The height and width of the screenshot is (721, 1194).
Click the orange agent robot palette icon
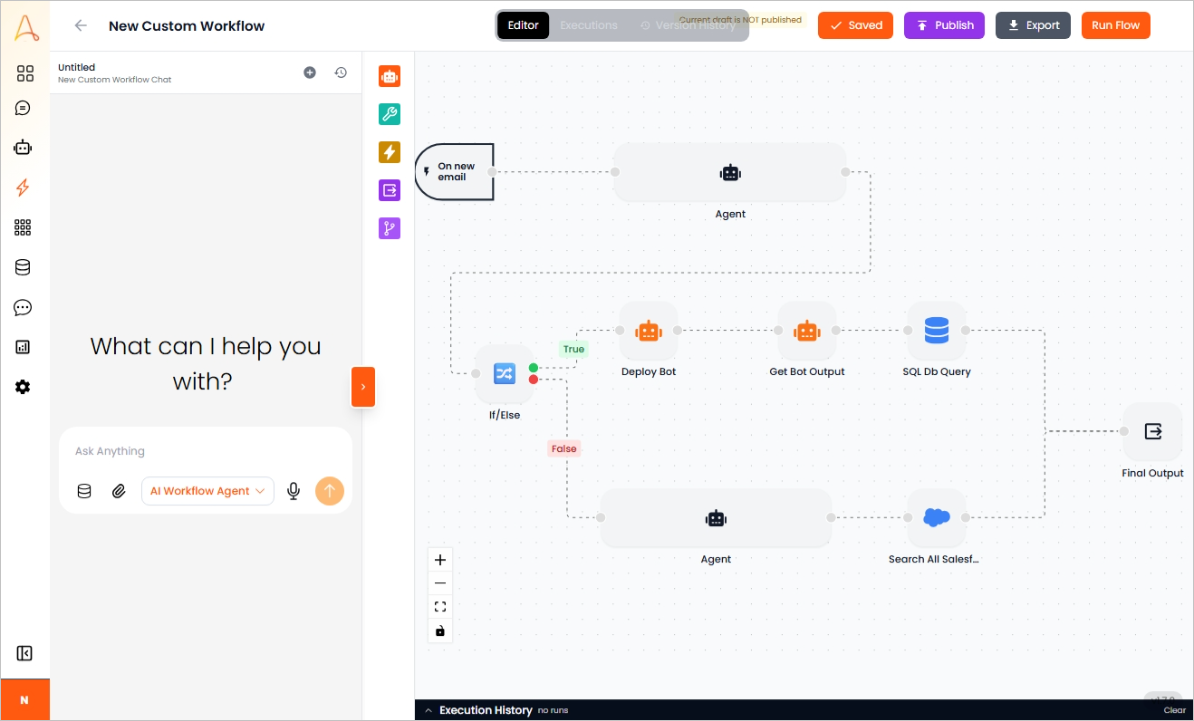pos(389,76)
